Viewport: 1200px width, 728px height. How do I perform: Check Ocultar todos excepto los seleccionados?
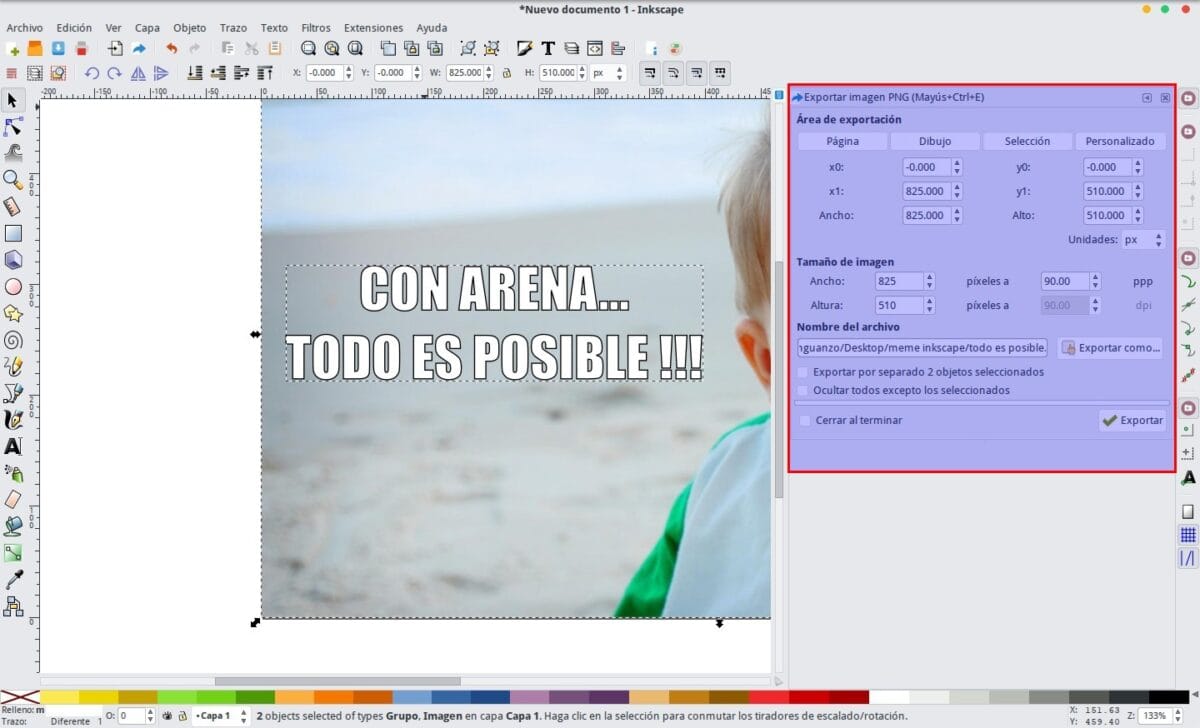(x=803, y=390)
